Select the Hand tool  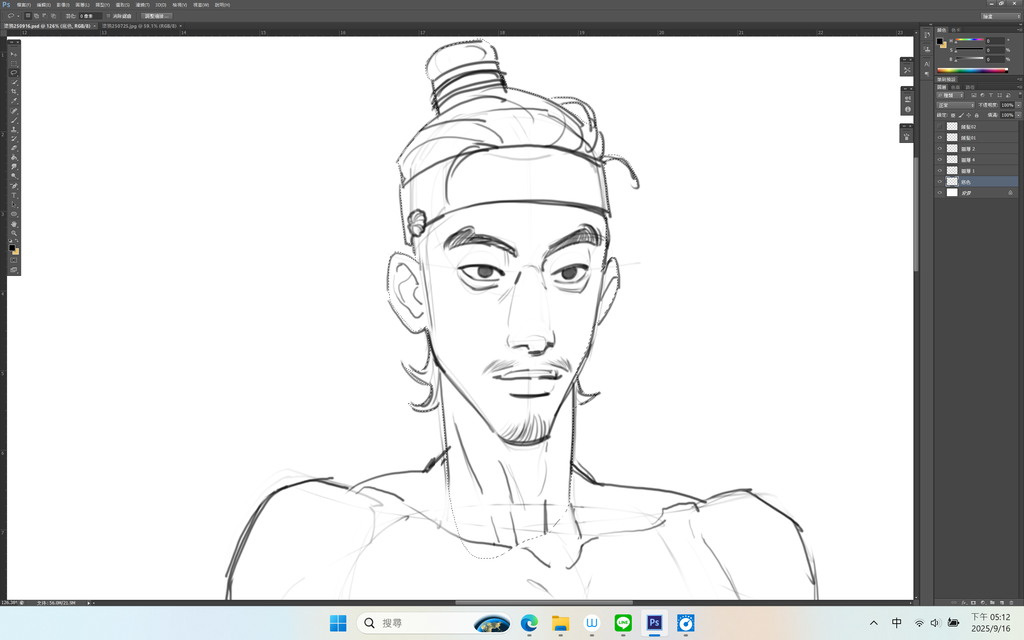pos(14,223)
